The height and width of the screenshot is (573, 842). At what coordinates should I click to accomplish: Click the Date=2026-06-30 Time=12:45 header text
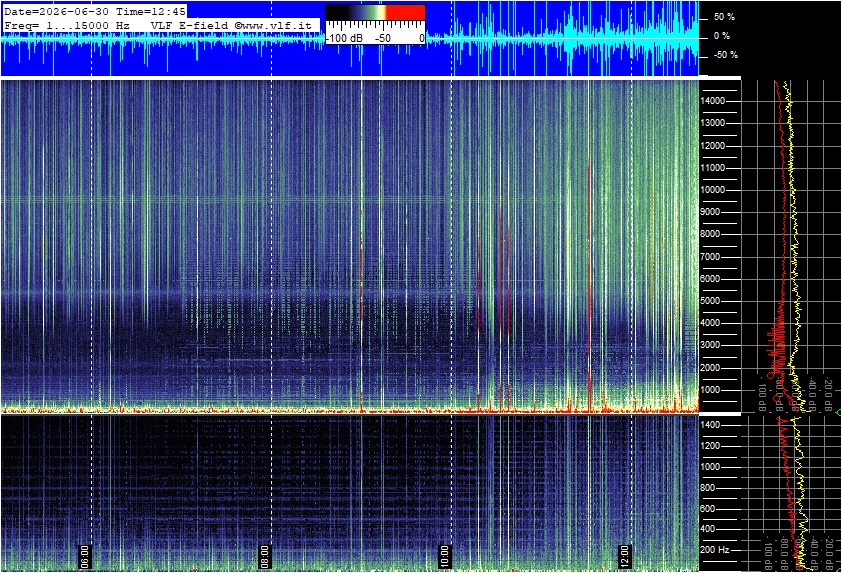95,11
